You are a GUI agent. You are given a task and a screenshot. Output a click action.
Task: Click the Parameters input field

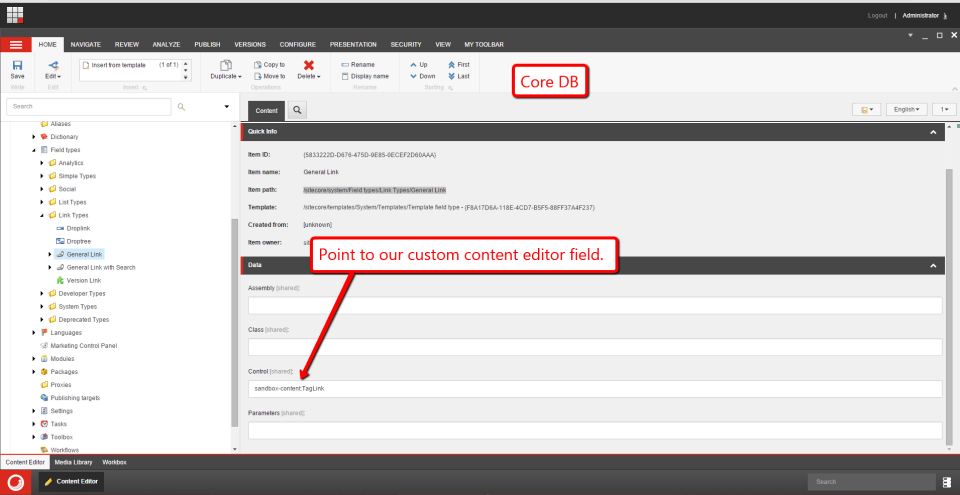coord(595,430)
